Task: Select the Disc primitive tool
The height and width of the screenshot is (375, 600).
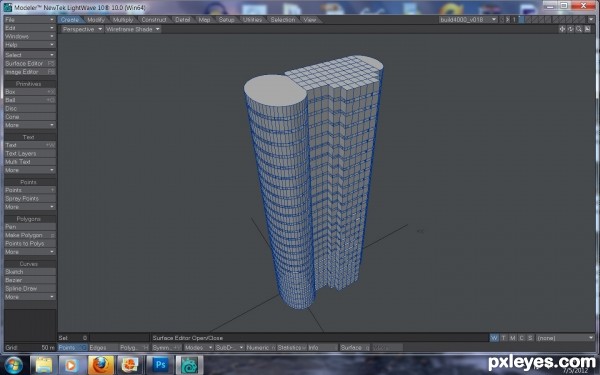Action: pos(30,108)
